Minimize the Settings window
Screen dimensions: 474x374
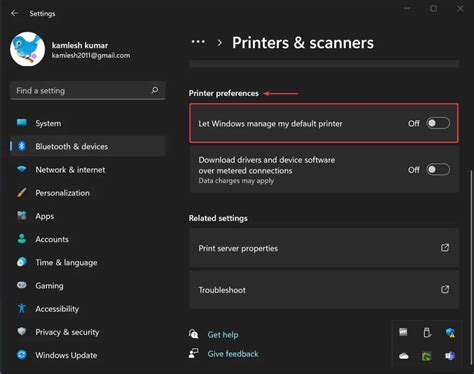[407, 8]
